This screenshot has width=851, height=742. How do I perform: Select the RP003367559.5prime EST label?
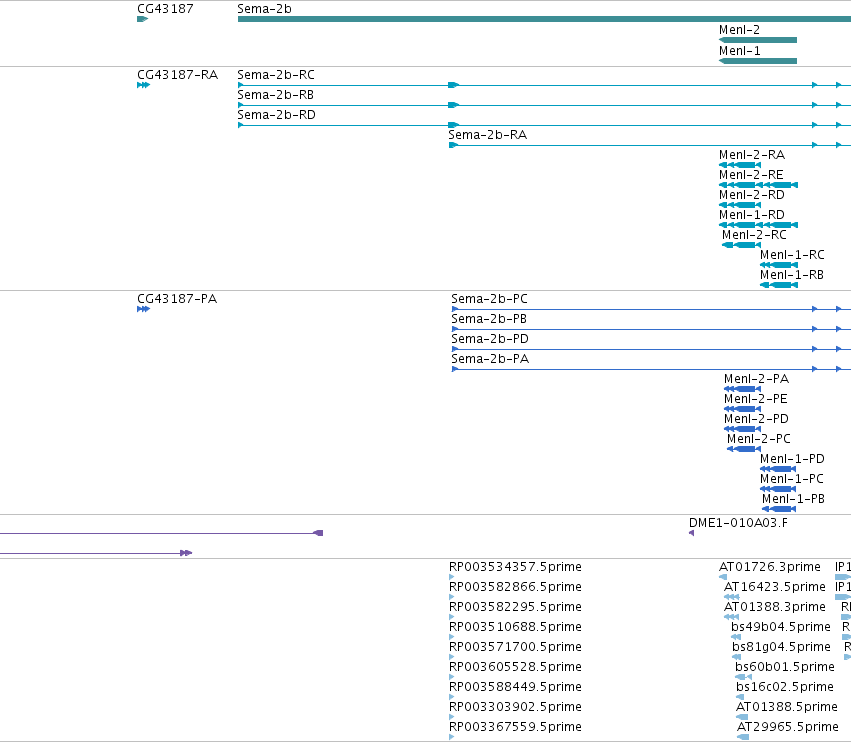[515, 727]
